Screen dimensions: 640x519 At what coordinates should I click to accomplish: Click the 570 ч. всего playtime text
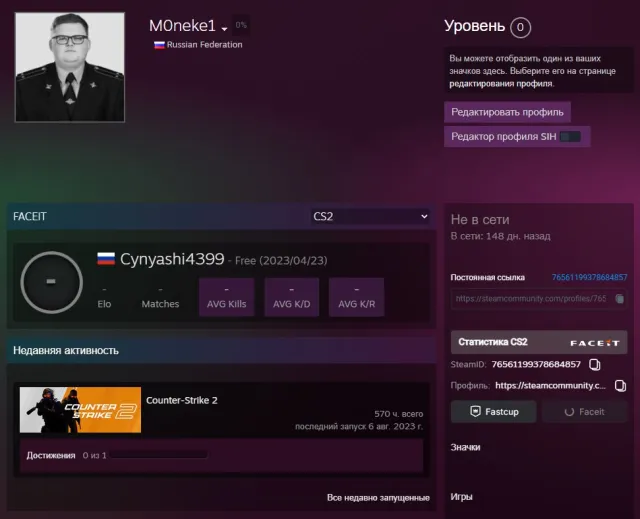[x=399, y=414]
